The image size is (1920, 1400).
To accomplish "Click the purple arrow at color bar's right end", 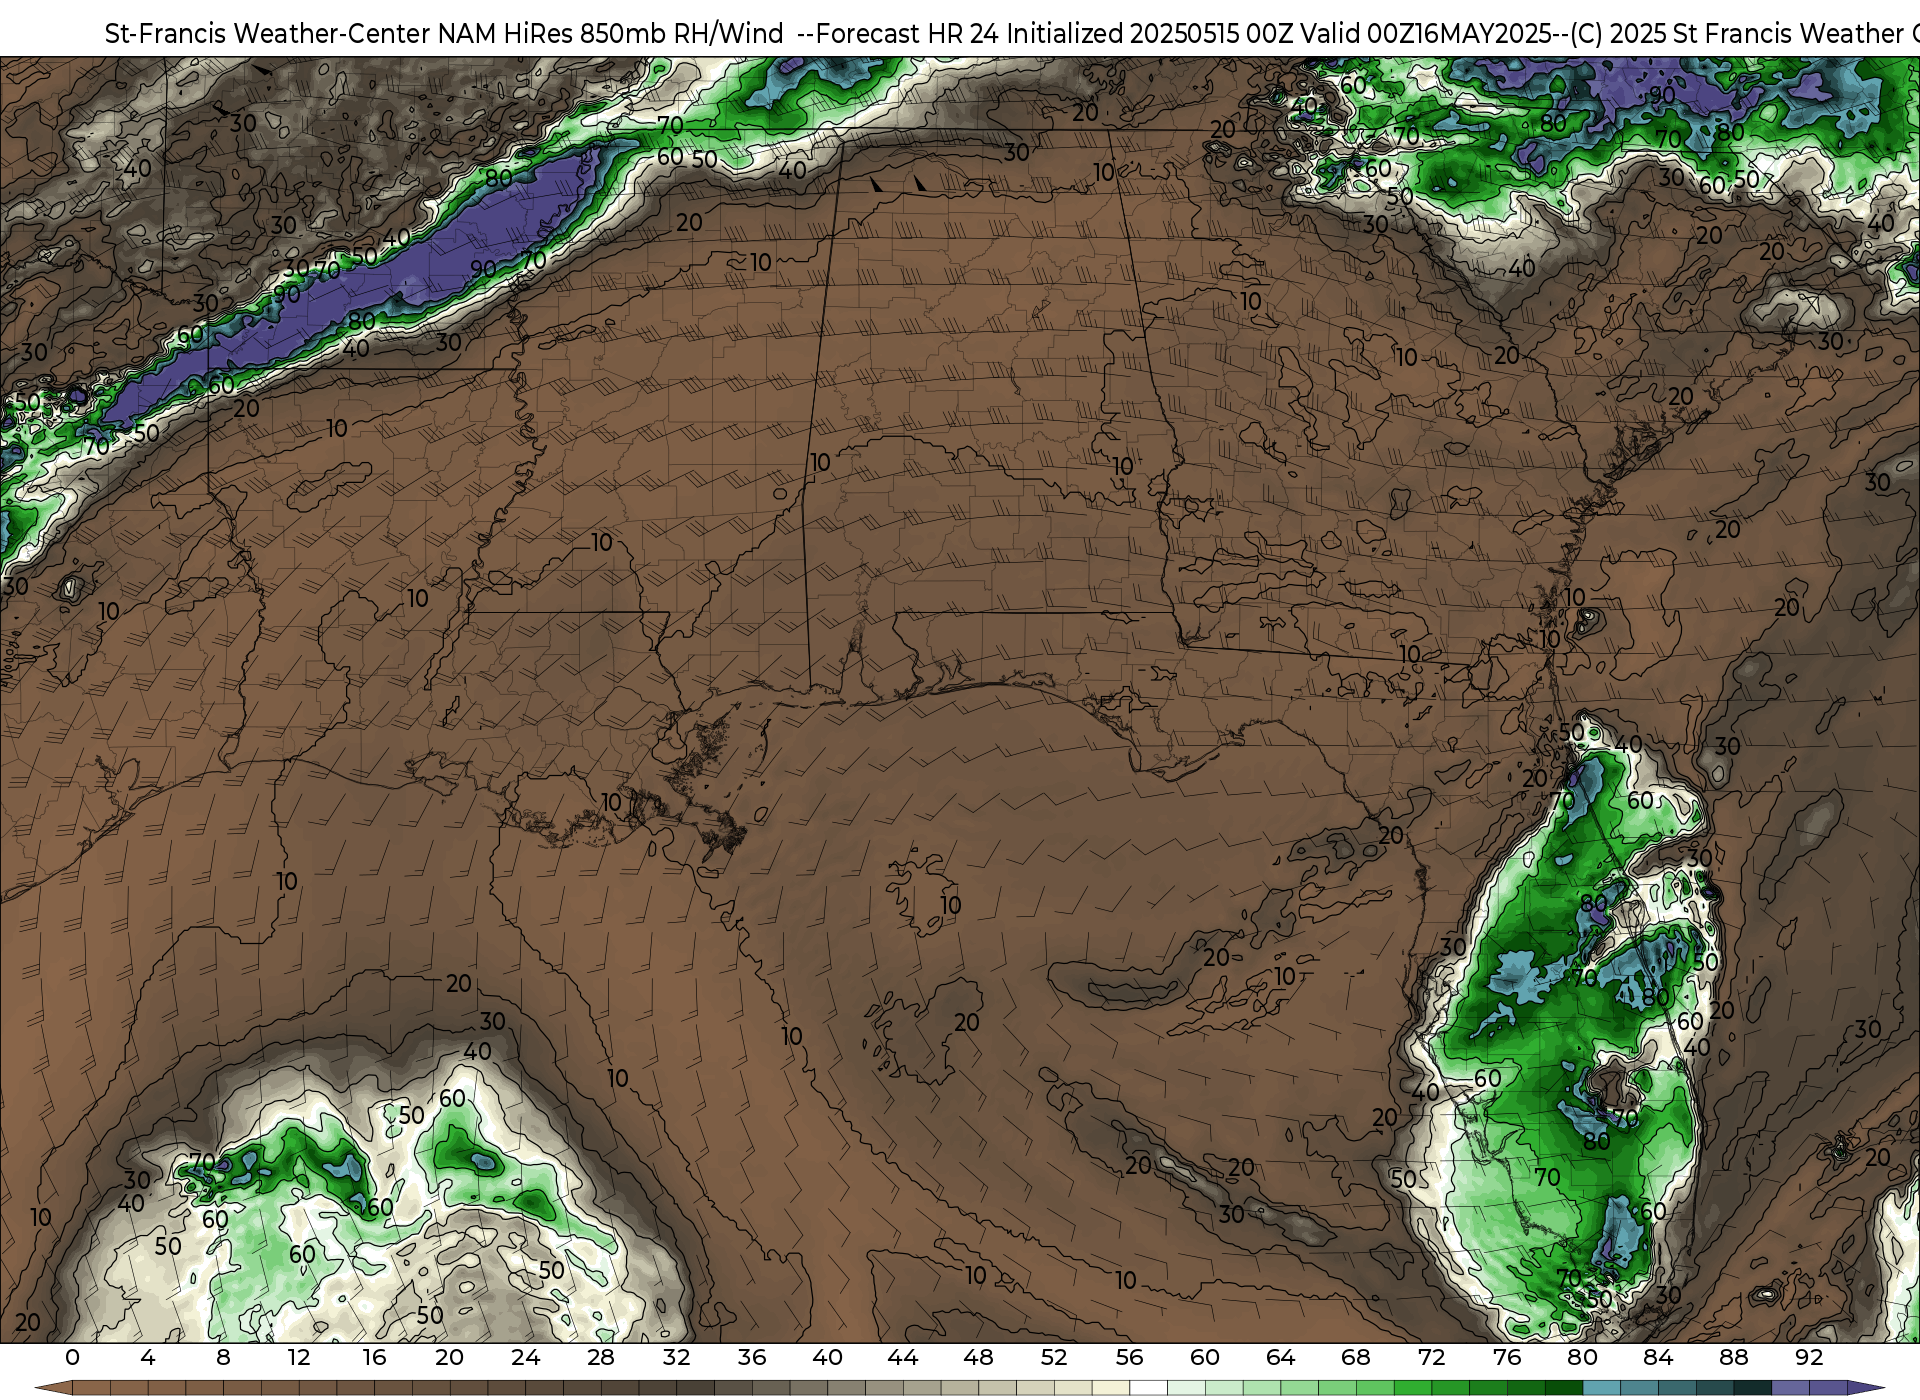I will click(x=1865, y=1388).
